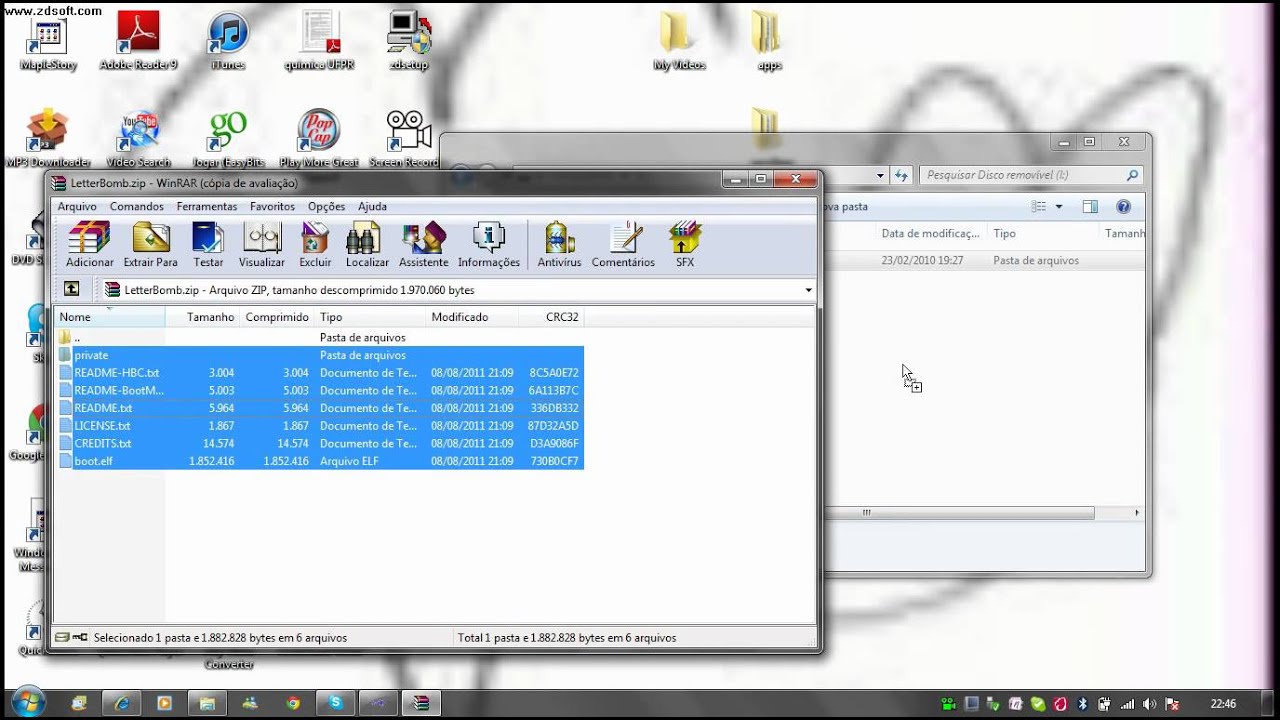This screenshot has height=720, width=1280.
Task: Open the Ajuda menu
Action: (x=372, y=206)
